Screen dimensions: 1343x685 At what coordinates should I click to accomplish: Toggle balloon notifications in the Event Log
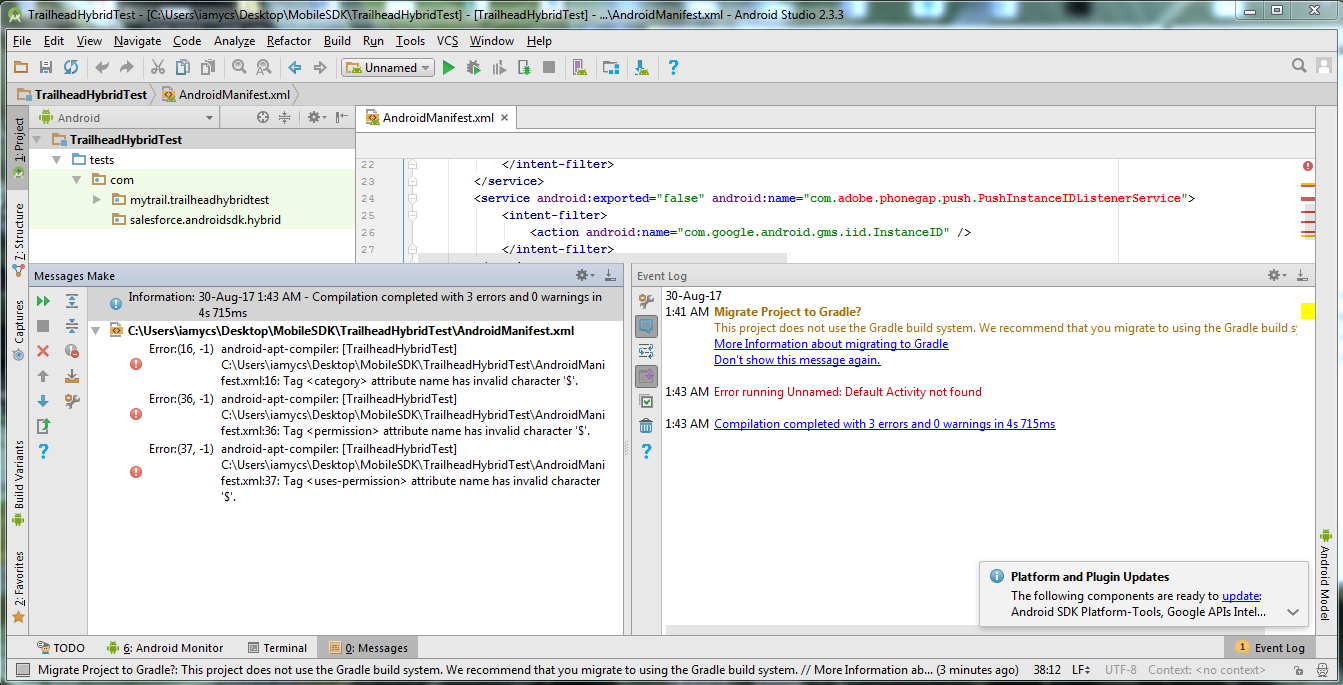point(646,326)
